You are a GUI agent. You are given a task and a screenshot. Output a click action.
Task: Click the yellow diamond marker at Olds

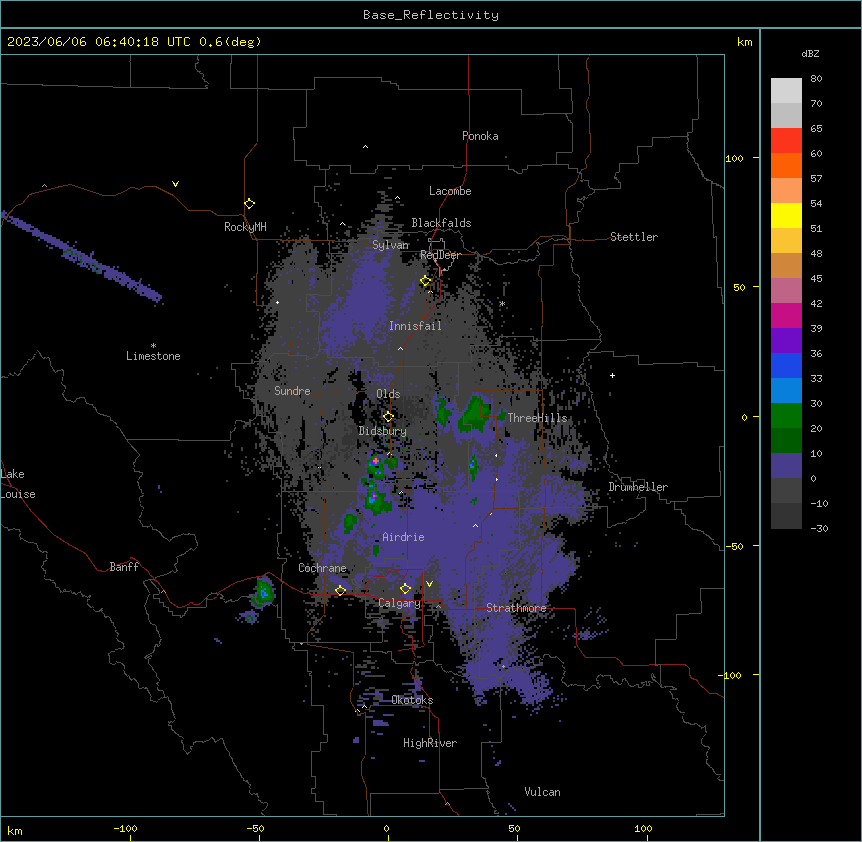[x=388, y=417]
